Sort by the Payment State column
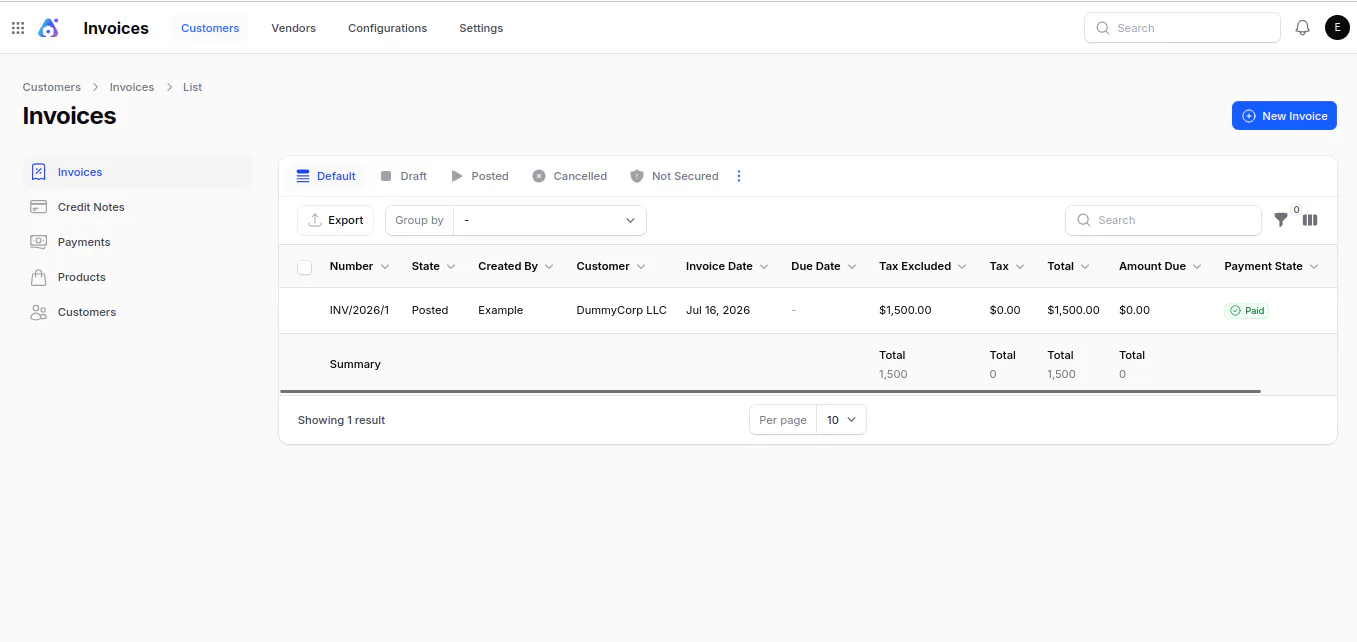Screen dimensions: 1357x642 pos(1271,266)
